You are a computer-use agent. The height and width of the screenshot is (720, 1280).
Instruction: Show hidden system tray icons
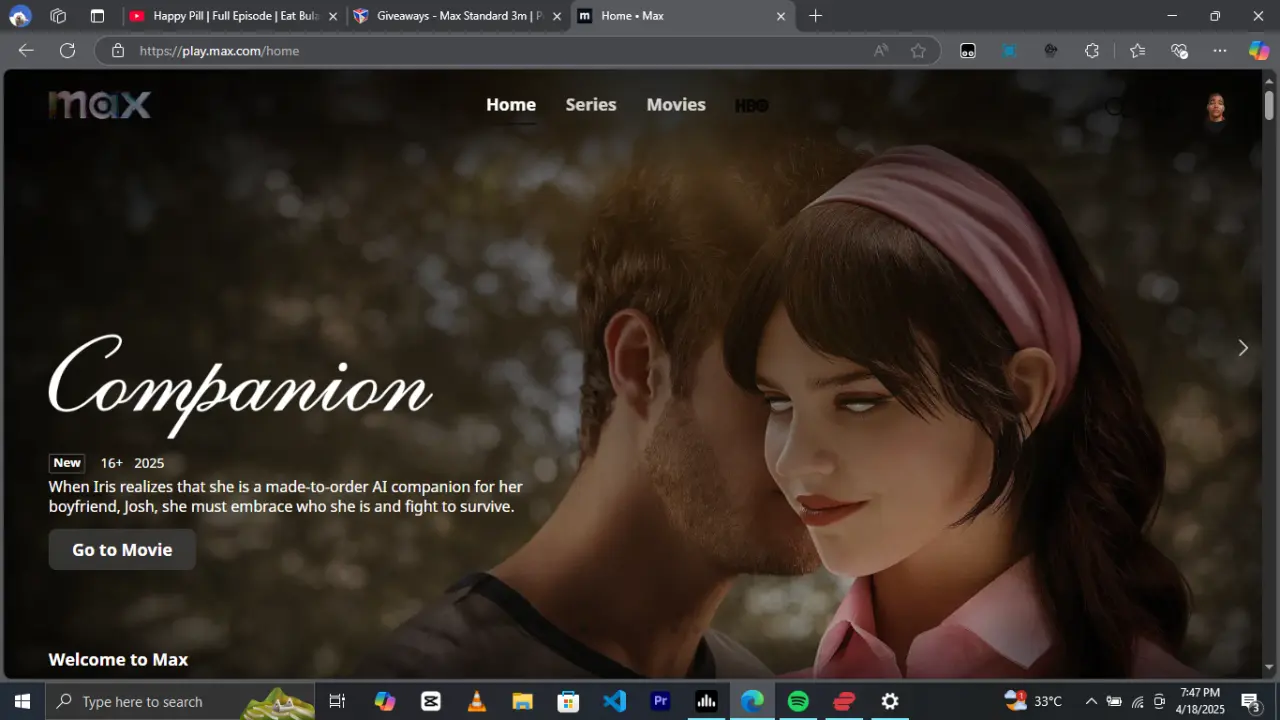[1091, 701]
